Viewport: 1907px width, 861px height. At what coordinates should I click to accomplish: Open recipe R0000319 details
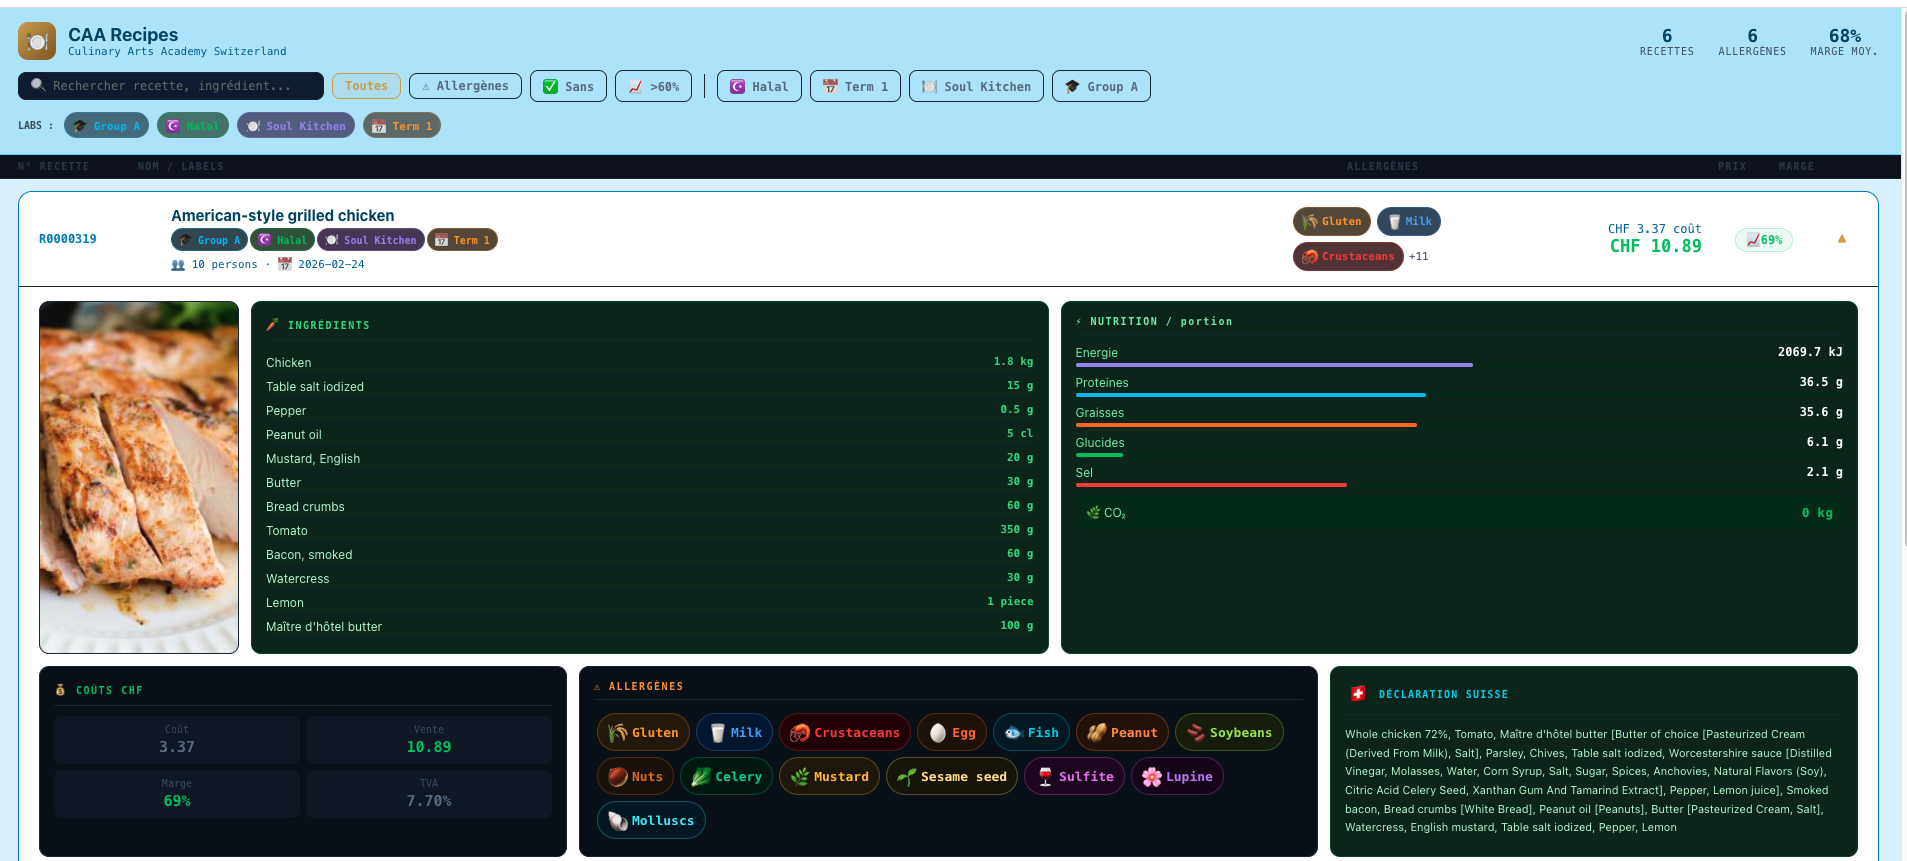(68, 239)
